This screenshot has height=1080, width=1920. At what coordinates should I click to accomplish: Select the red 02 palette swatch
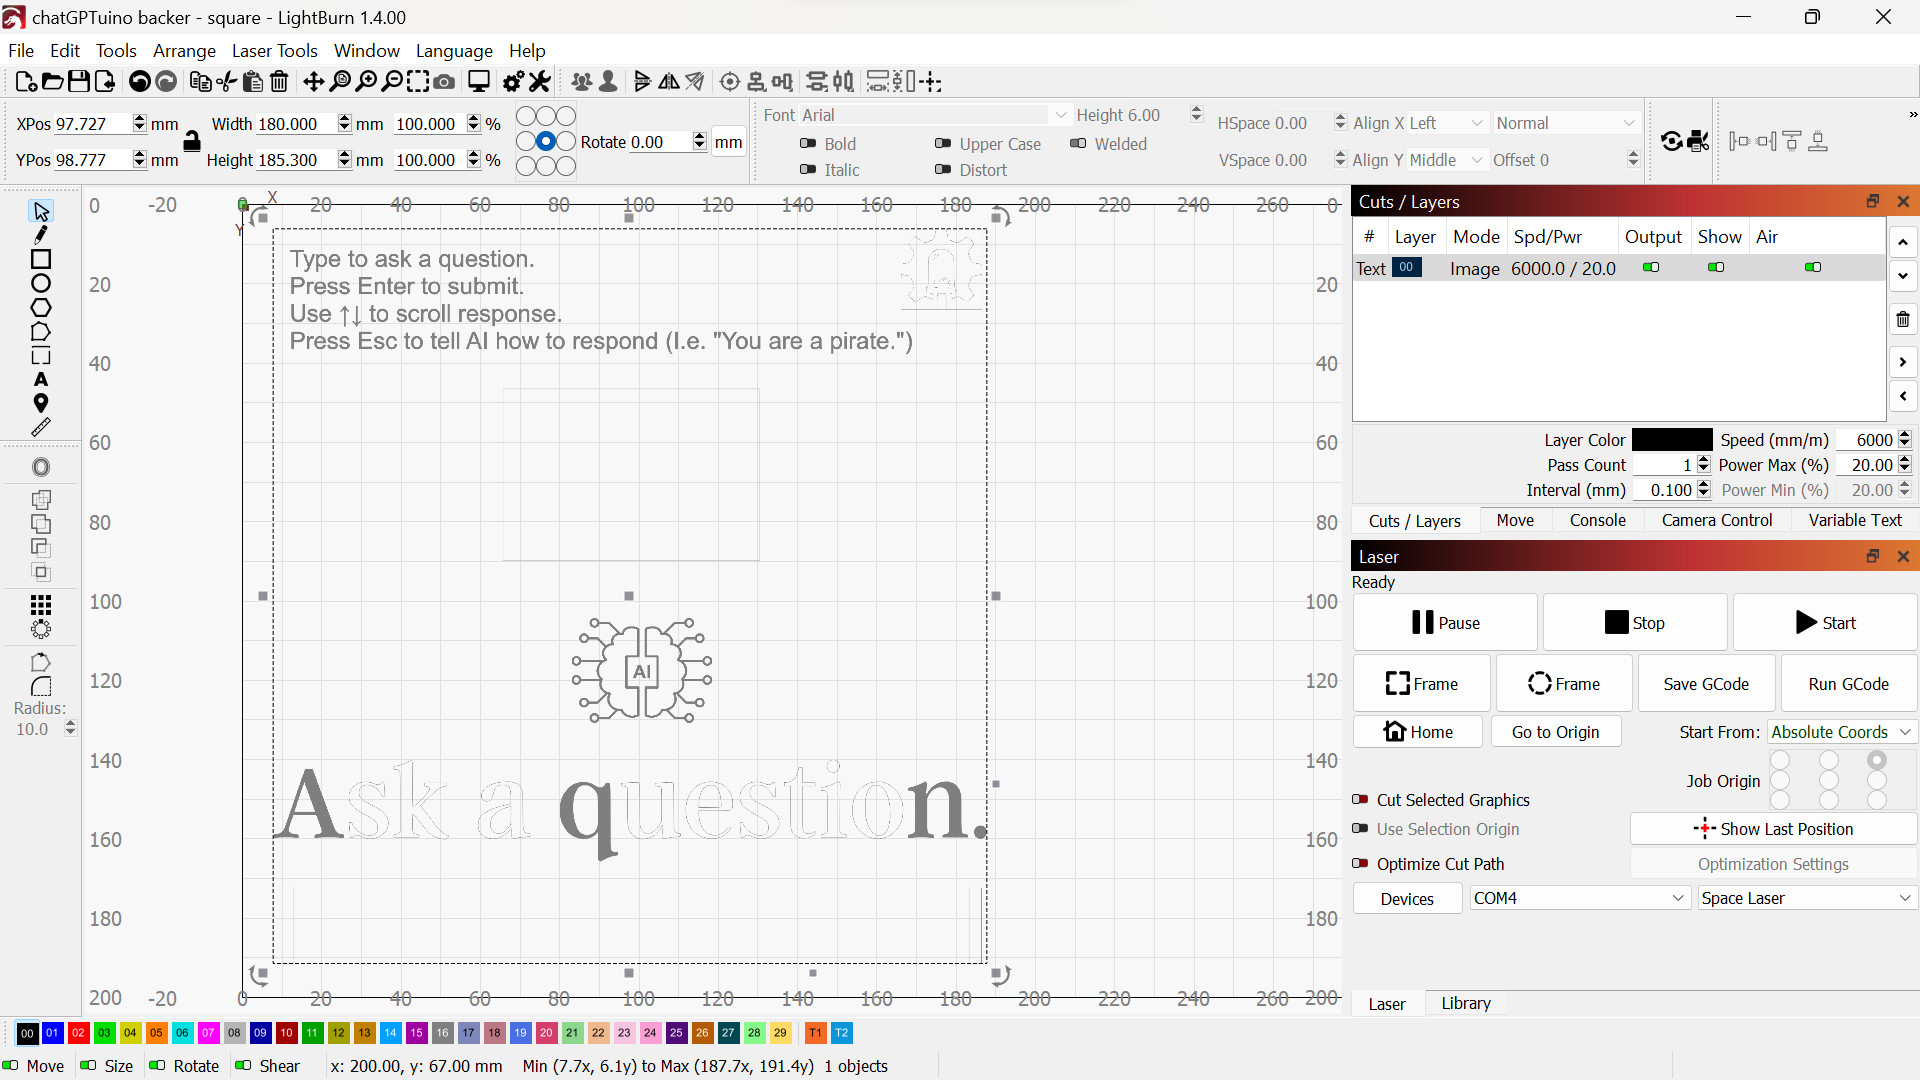pyautogui.click(x=79, y=1033)
